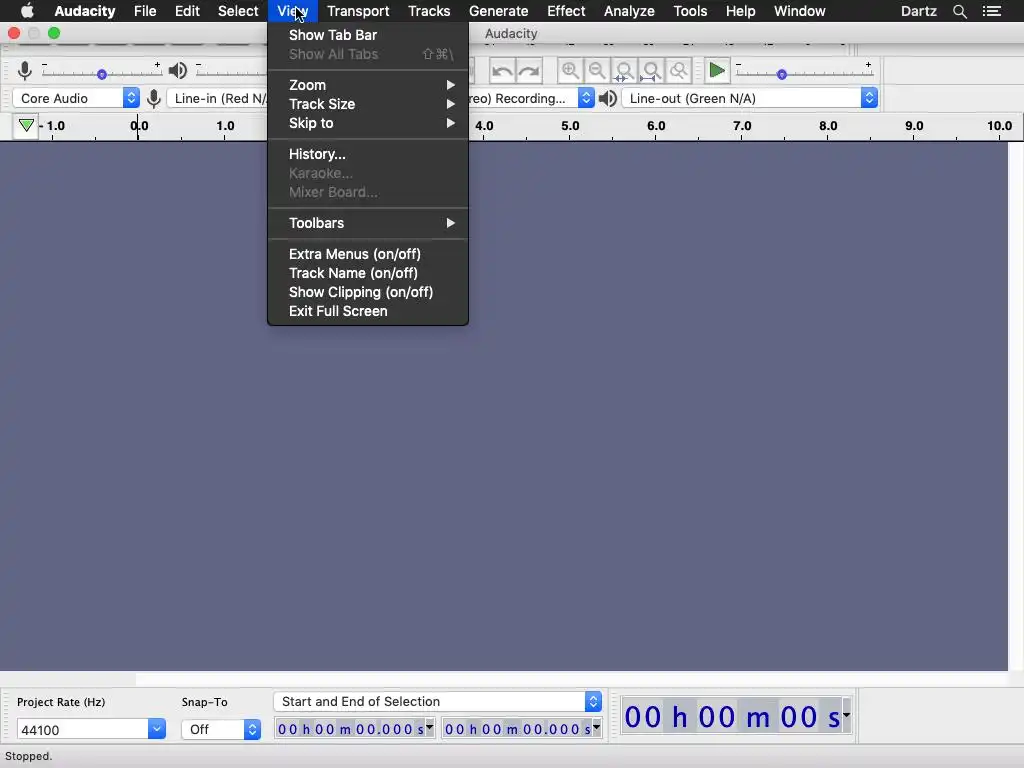Choose Show Tab Bar
Image resolution: width=1024 pixels, height=768 pixels.
[x=368, y=35]
